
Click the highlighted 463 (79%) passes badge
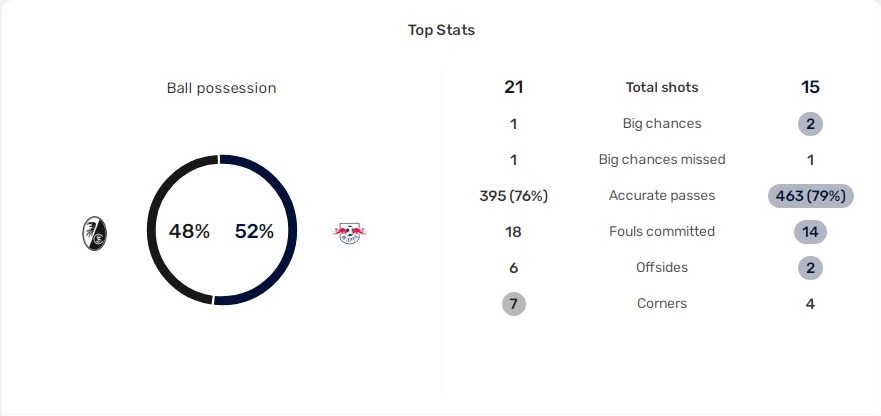pos(810,196)
